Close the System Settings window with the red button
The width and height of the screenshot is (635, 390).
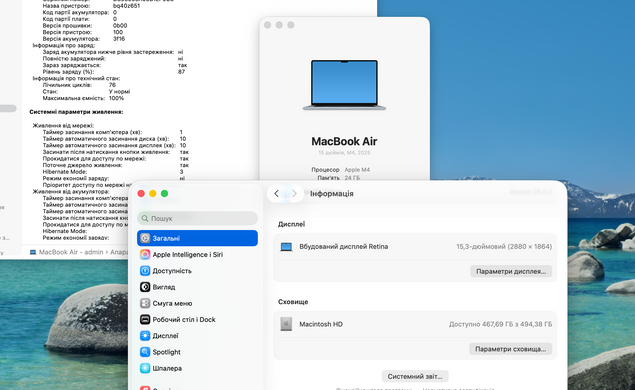(x=141, y=194)
